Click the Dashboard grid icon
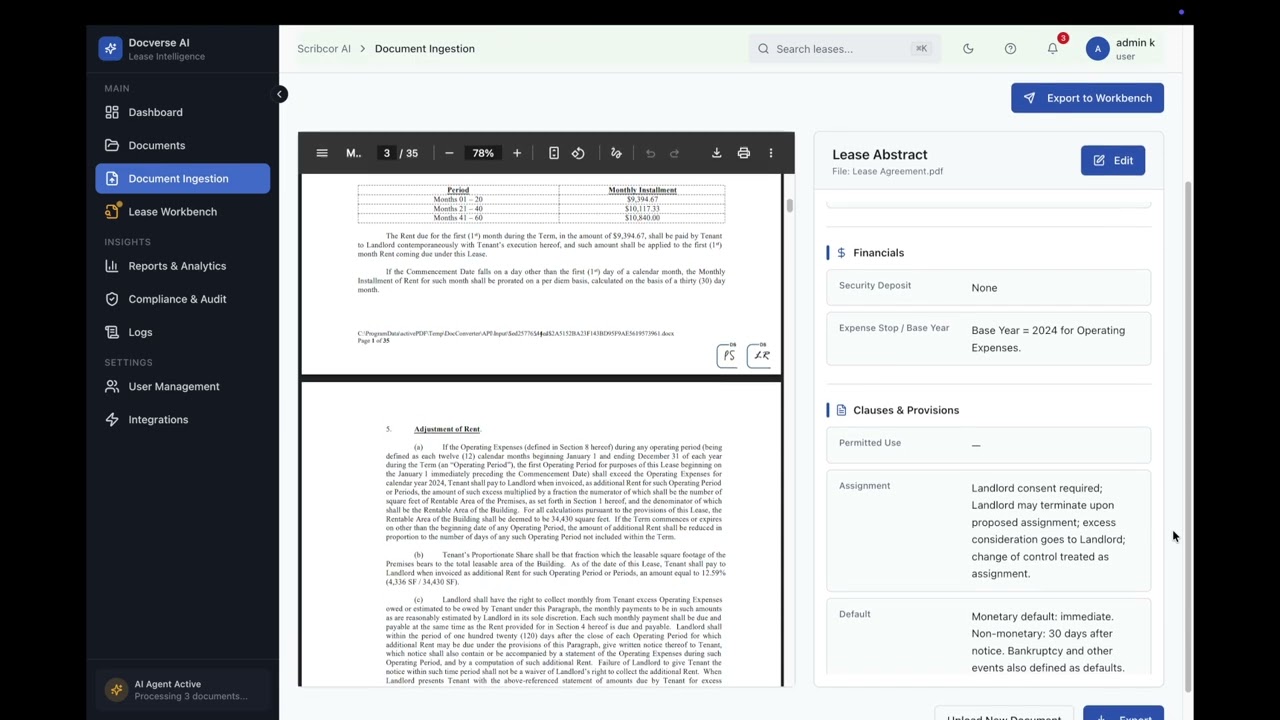 (112, 112)
